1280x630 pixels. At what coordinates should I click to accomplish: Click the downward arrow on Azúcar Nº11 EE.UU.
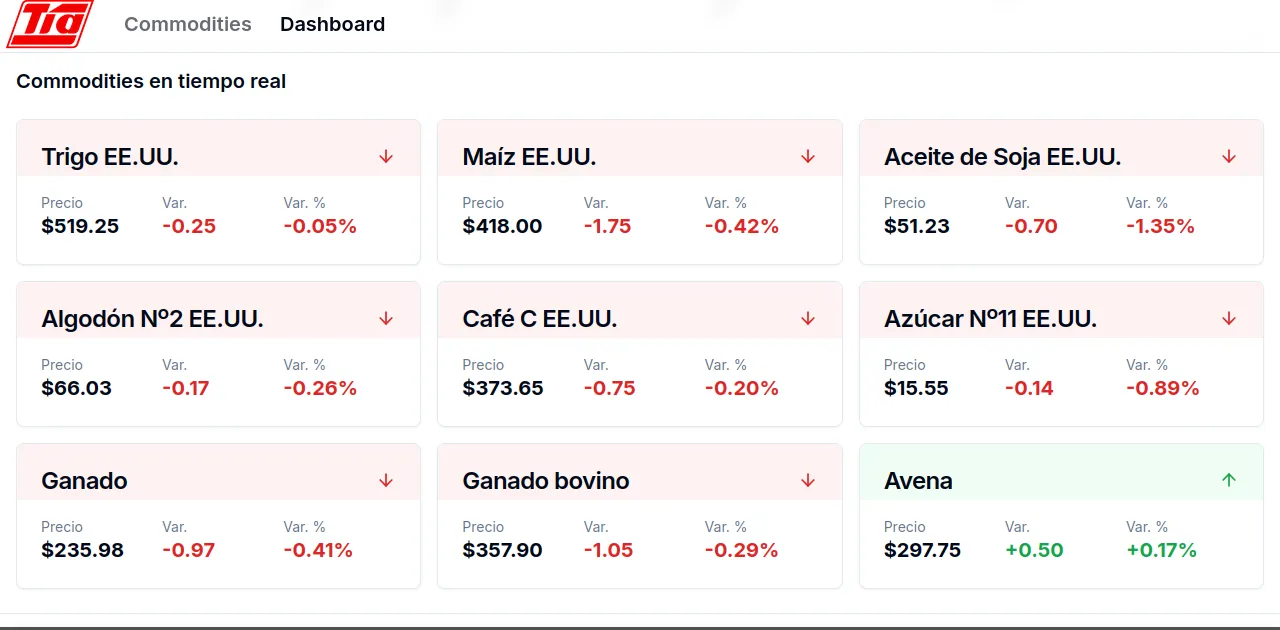(1228, 318)
